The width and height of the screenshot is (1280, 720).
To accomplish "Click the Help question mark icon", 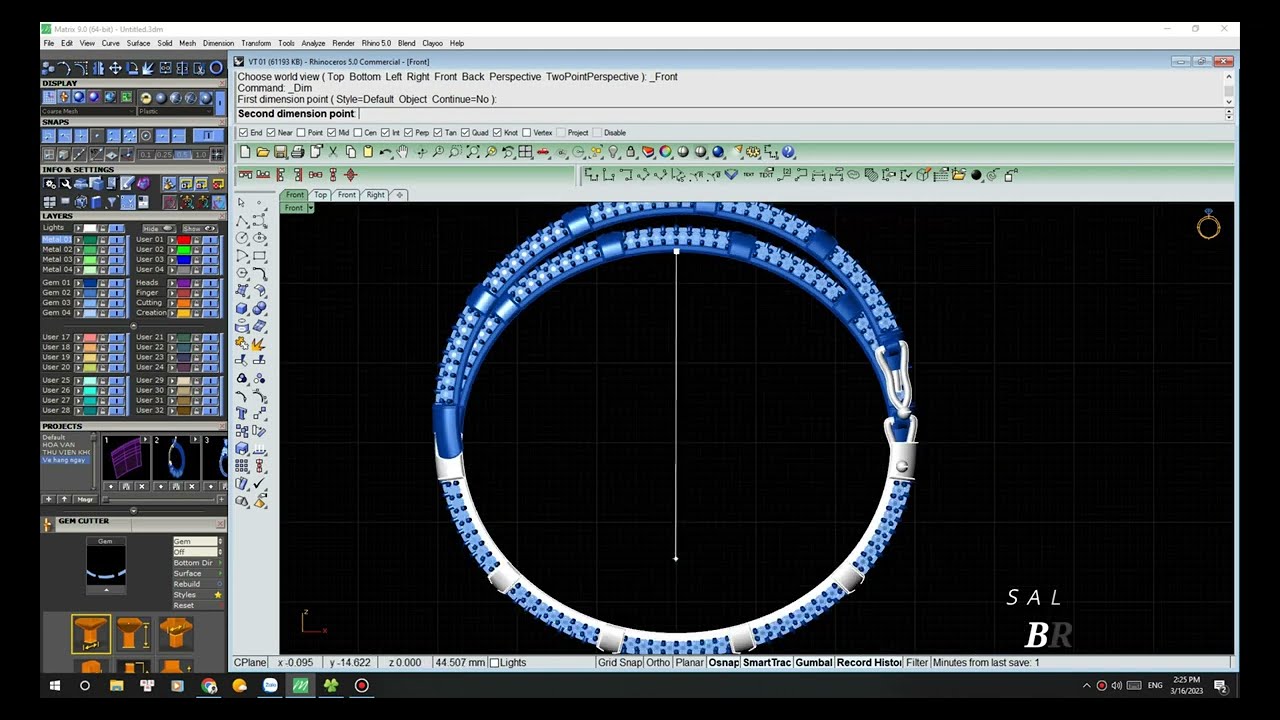I will tap(788, 152).
